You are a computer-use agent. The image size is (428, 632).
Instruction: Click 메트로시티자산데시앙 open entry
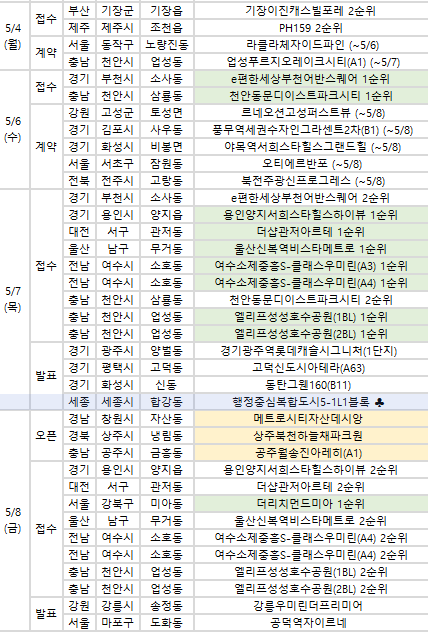tap(311, 419)
